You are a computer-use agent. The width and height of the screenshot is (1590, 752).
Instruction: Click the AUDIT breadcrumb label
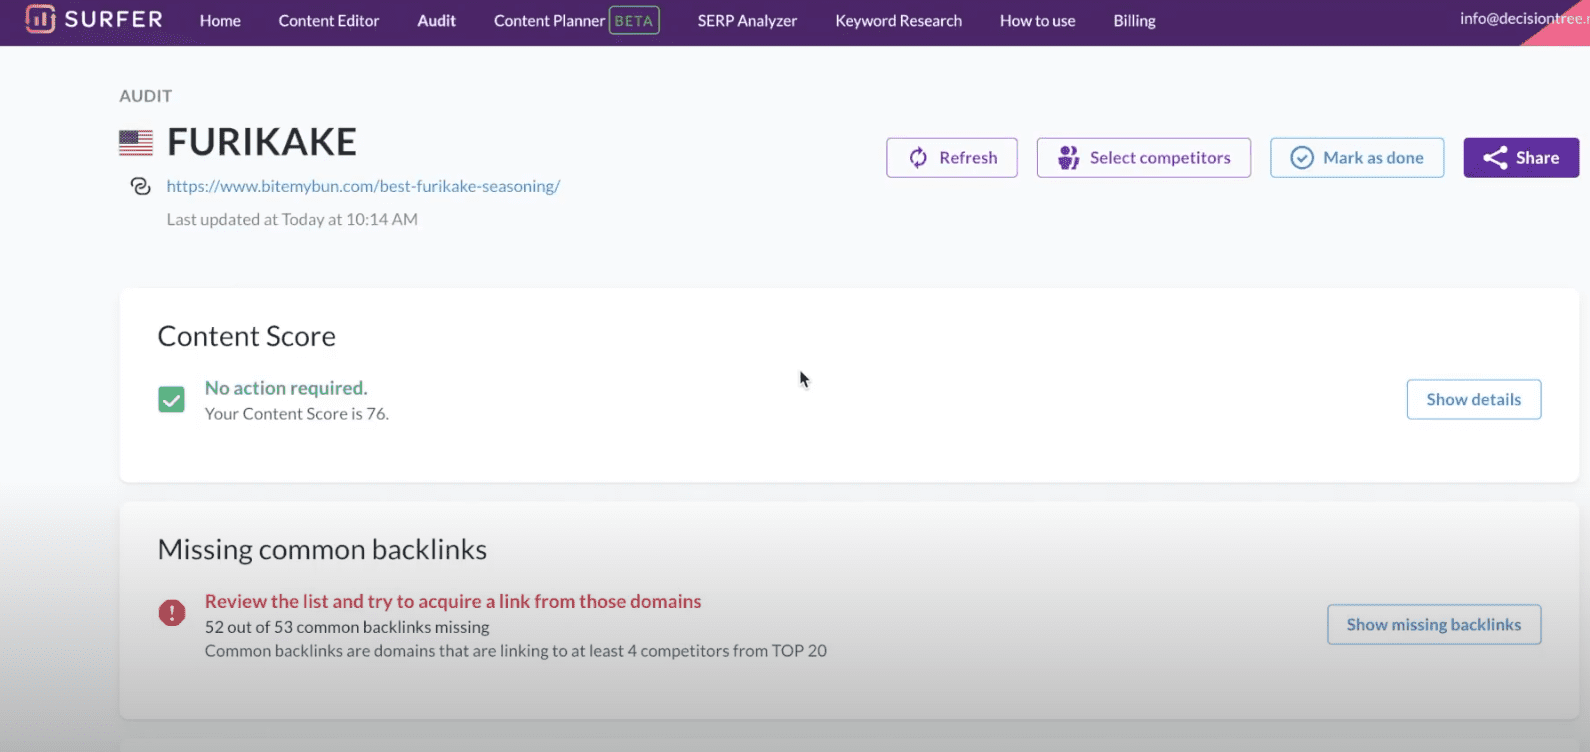pyautogui.click(x=146, y=96)
